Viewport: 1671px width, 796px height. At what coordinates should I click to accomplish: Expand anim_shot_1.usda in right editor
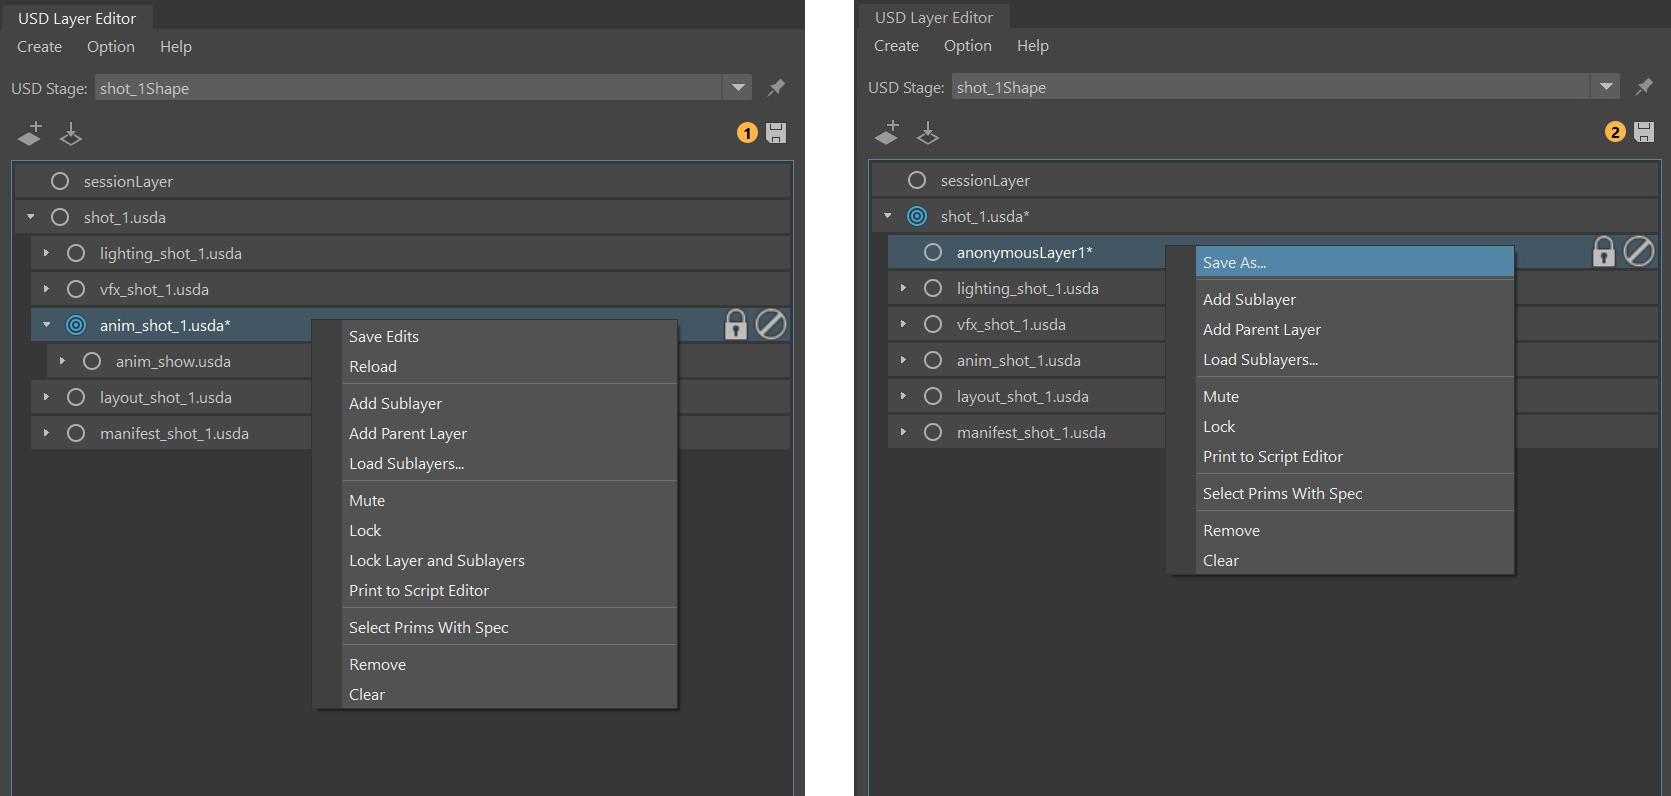pos(904,360)
